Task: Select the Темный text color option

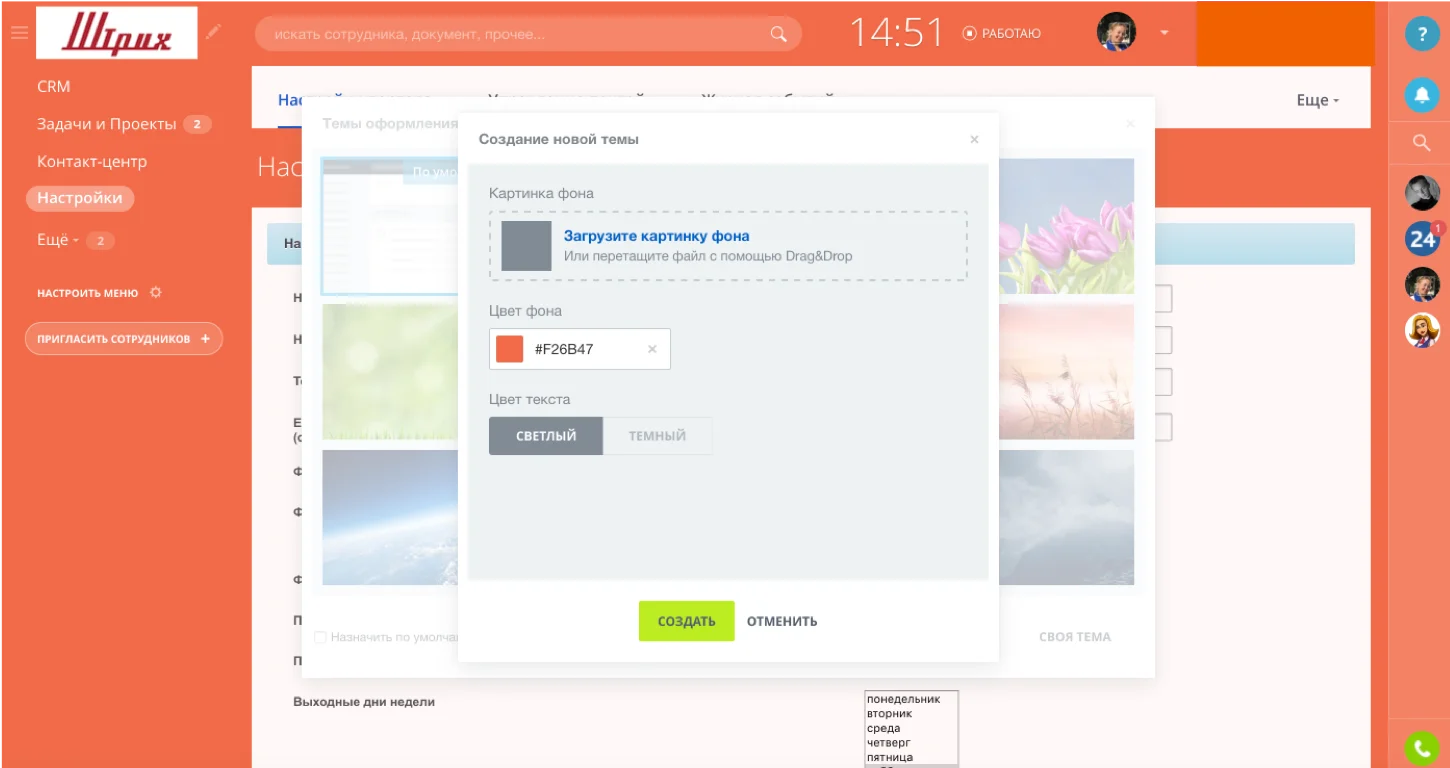Action: (x=657, y=436)
